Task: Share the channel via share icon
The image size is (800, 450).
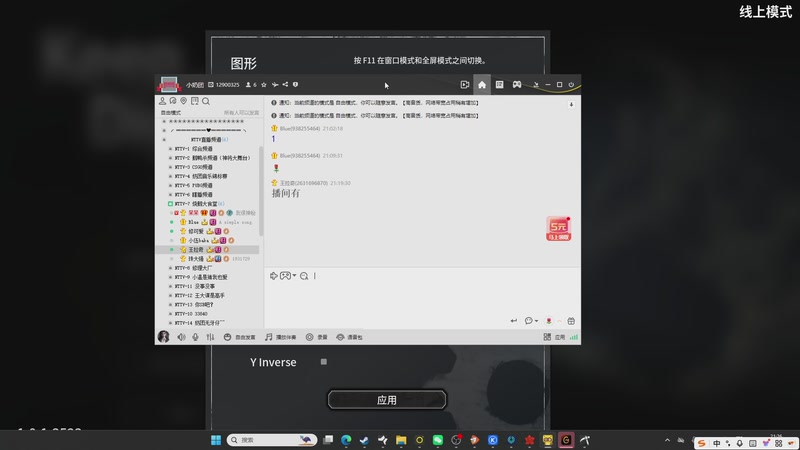Action: (x=285, y=85)
